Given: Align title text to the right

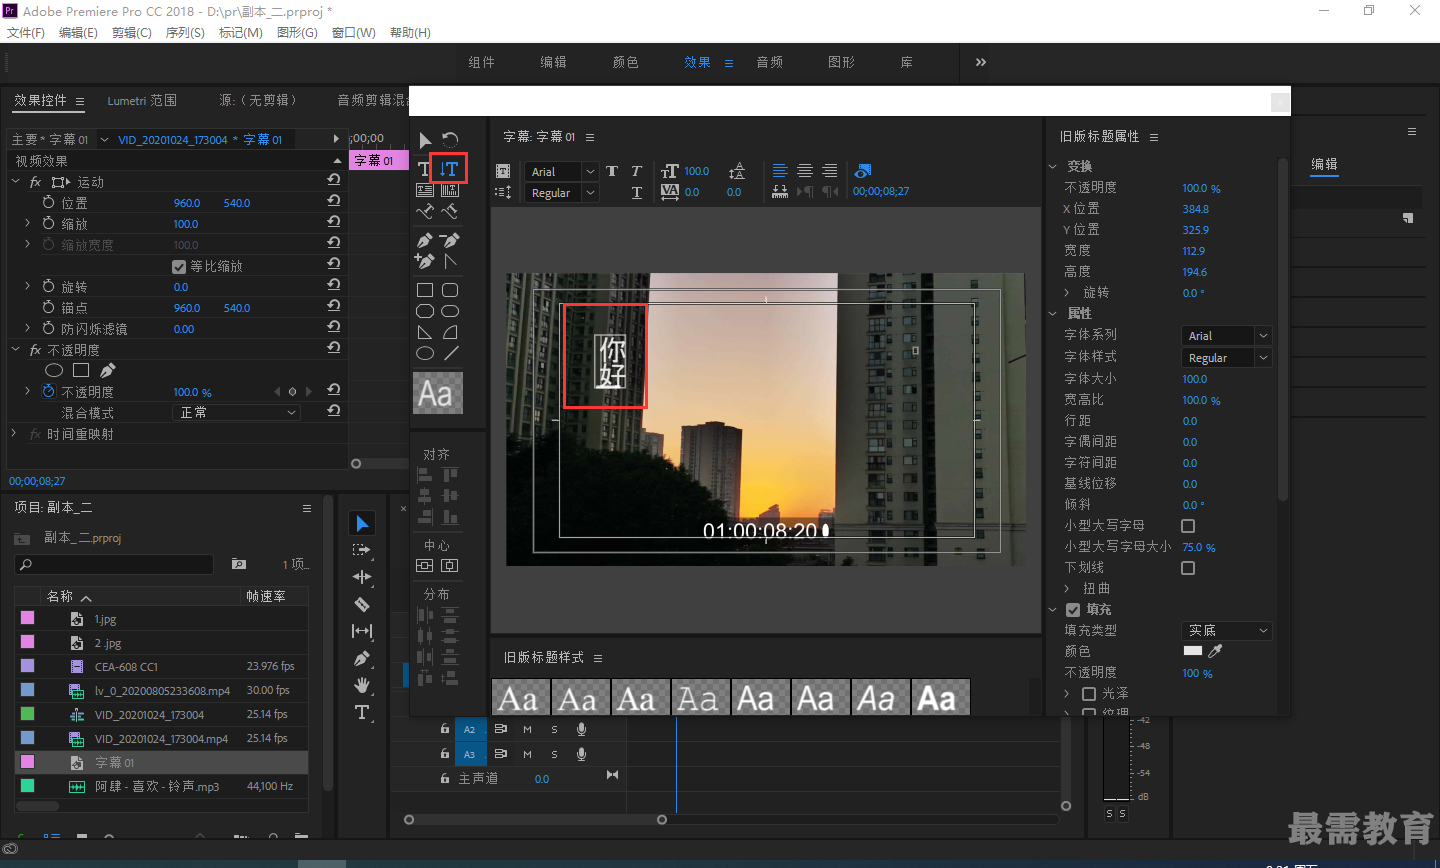Looking at the screenshot, I should (830, 171).
